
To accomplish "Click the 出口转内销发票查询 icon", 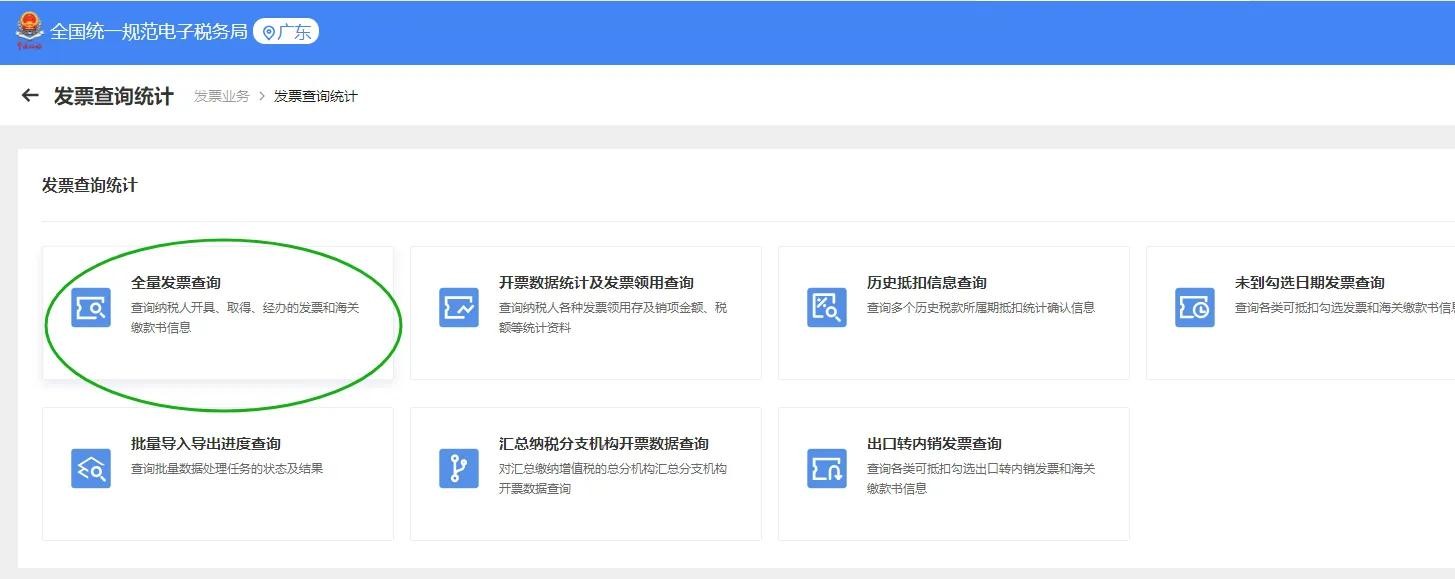I will click(827, 468).
